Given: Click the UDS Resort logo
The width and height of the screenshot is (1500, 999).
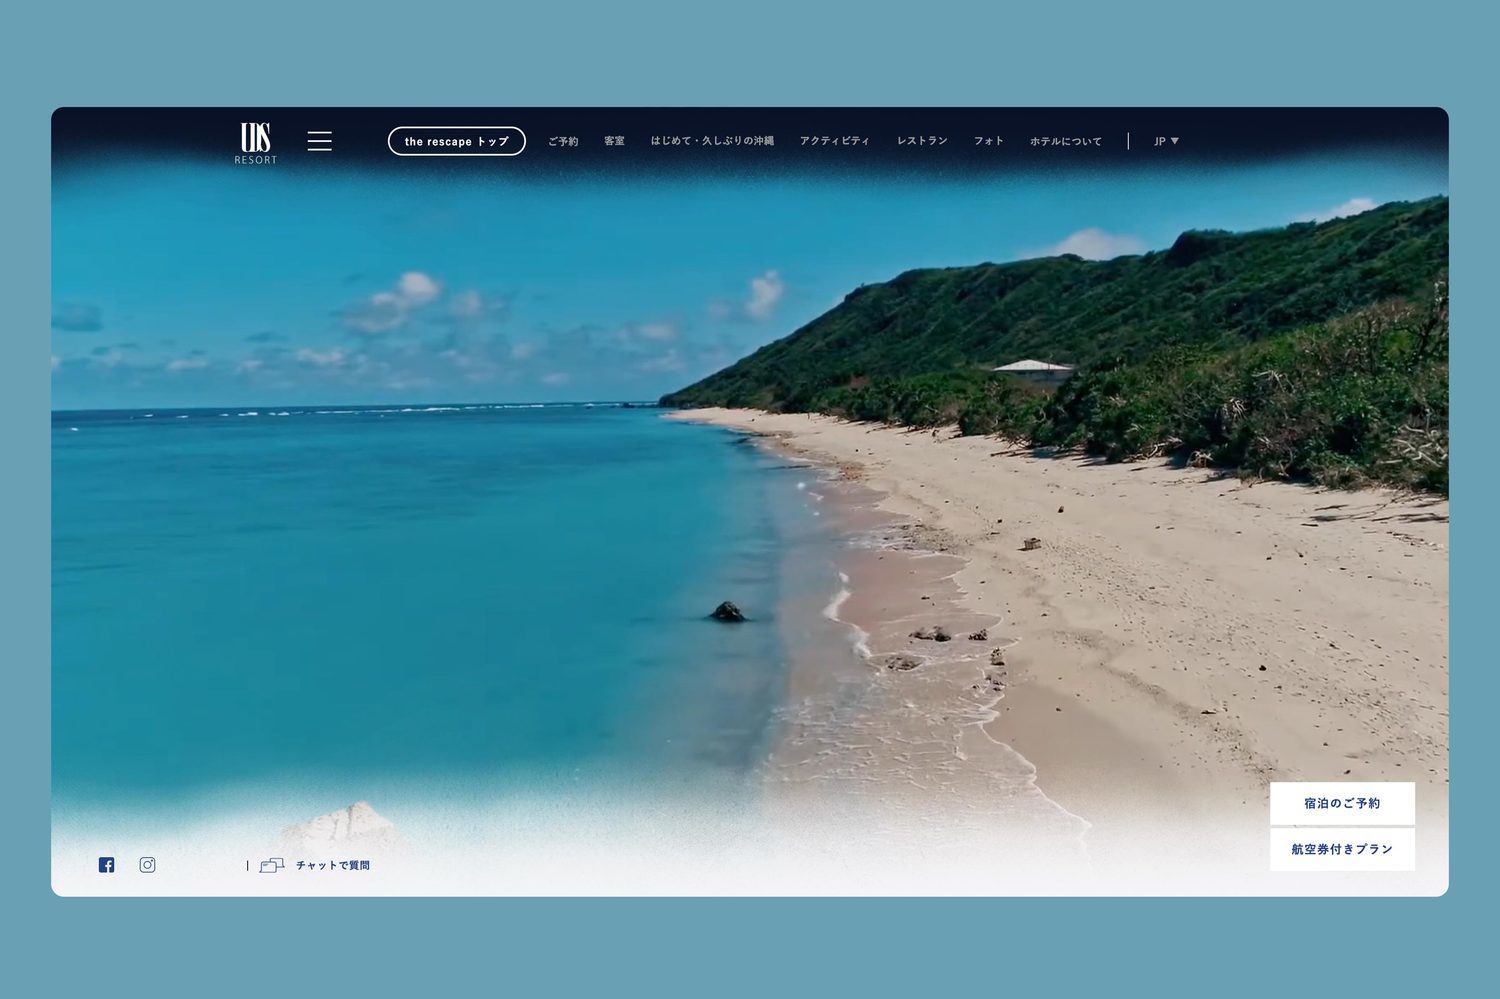Looking at the screenshot, I should (256, 143).
